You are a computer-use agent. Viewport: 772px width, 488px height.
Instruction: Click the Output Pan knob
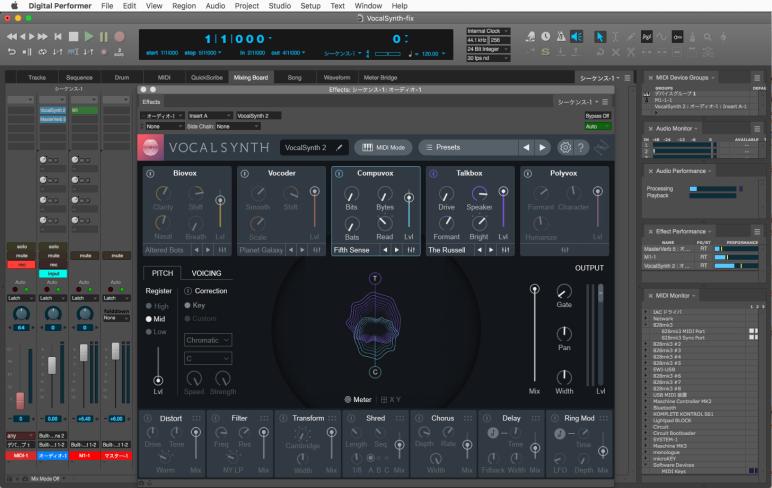pyautogui.click(x=564, y=334)
